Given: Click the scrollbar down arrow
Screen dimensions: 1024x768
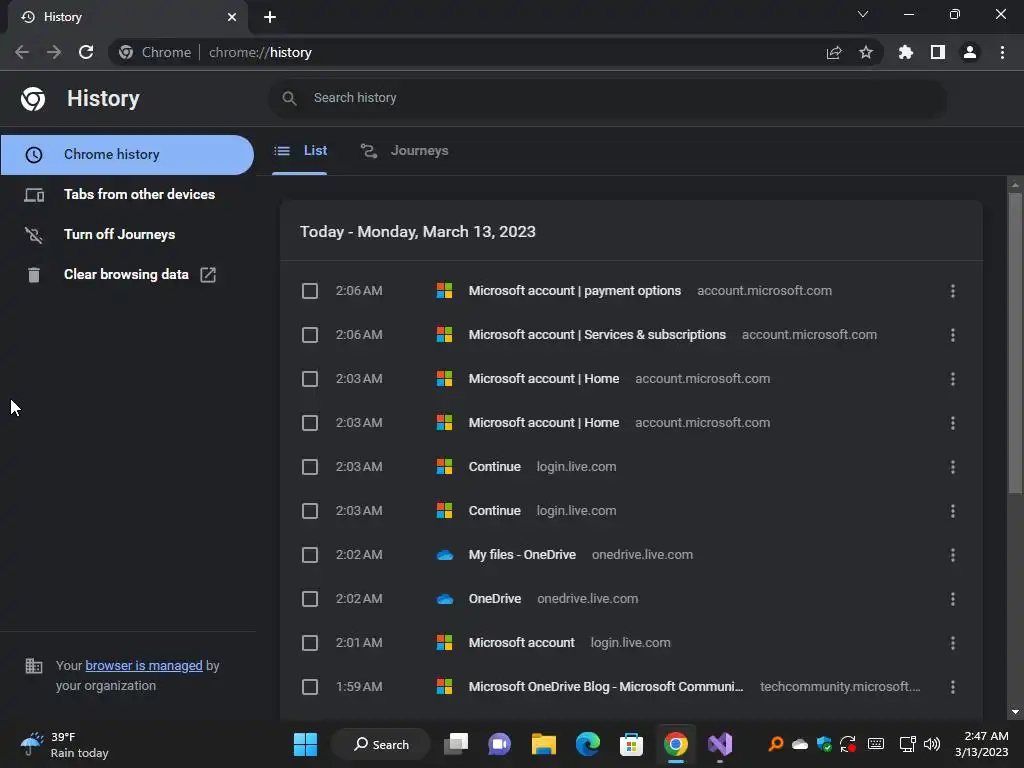Looking at the screenshot, I should click(1015, 712).
